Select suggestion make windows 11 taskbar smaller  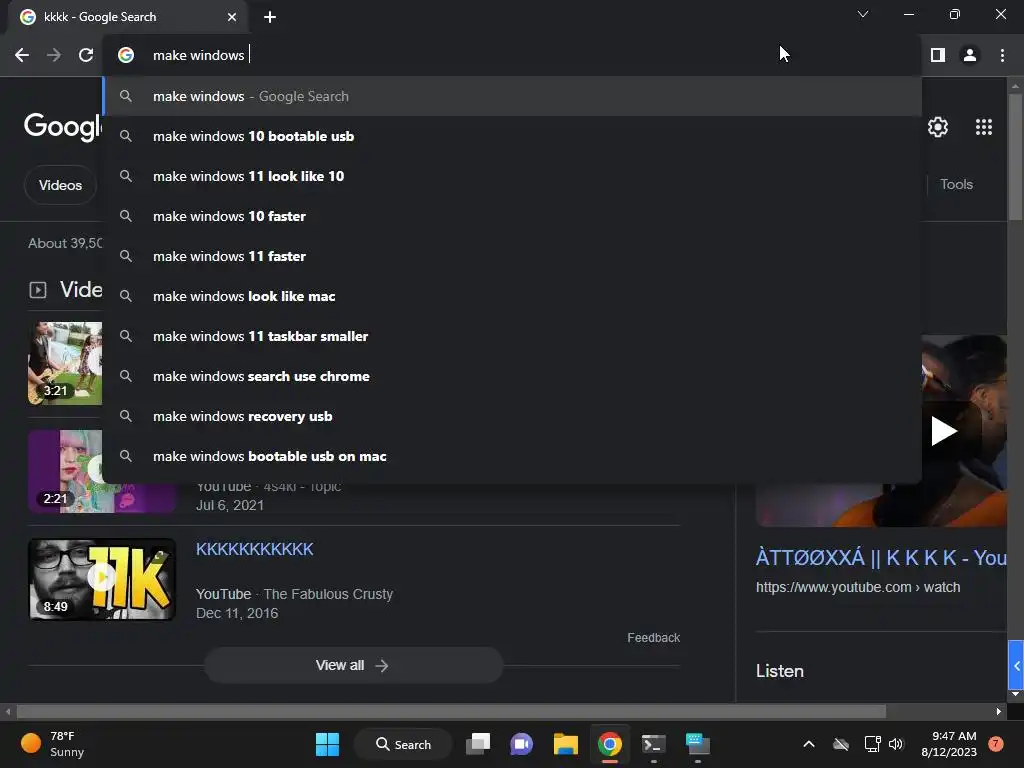[513, 336]
